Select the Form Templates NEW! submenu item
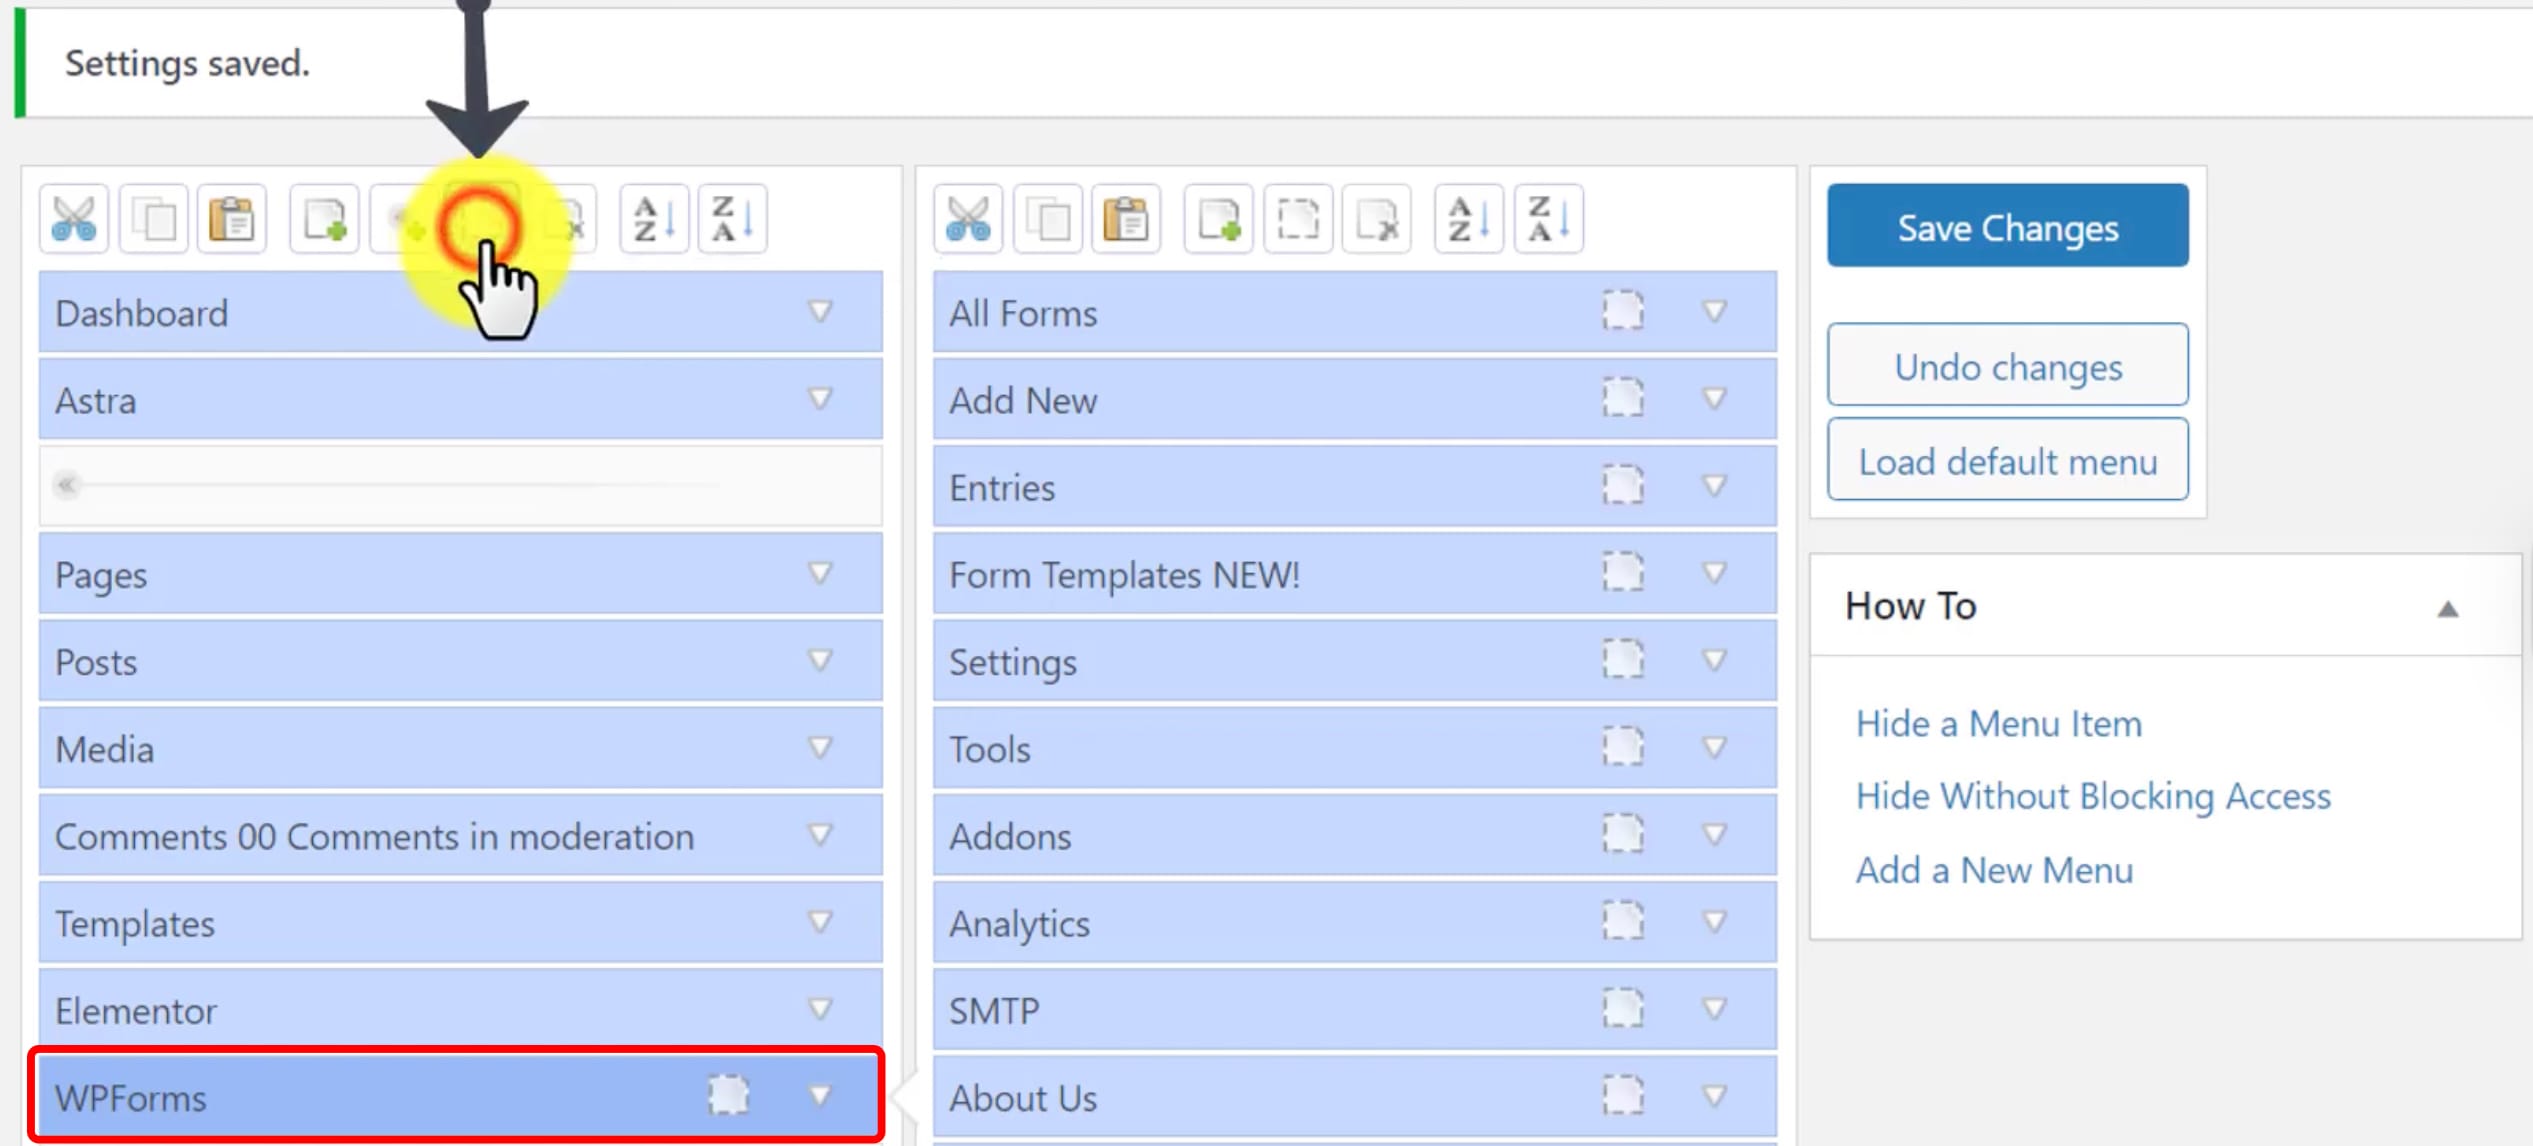This screenshot has width=2533, height=1146. click(x=1125, y=574)
